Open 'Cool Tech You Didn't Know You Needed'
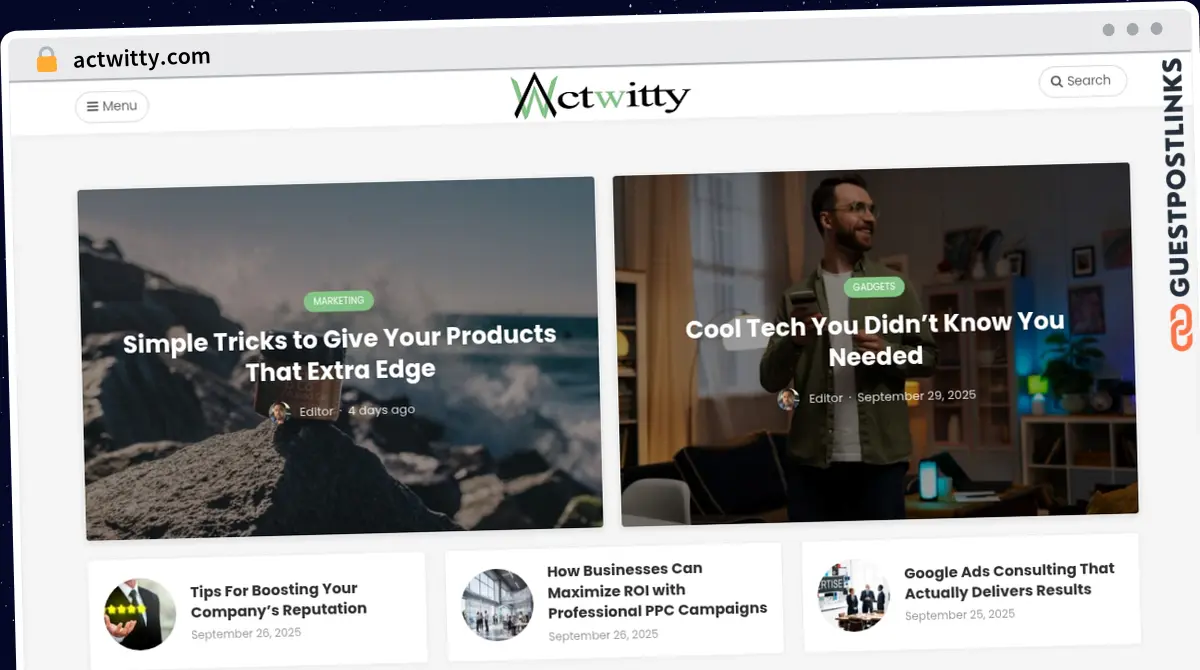The height and width of the screenshot is (670, 1200). [x=875, y=340]
